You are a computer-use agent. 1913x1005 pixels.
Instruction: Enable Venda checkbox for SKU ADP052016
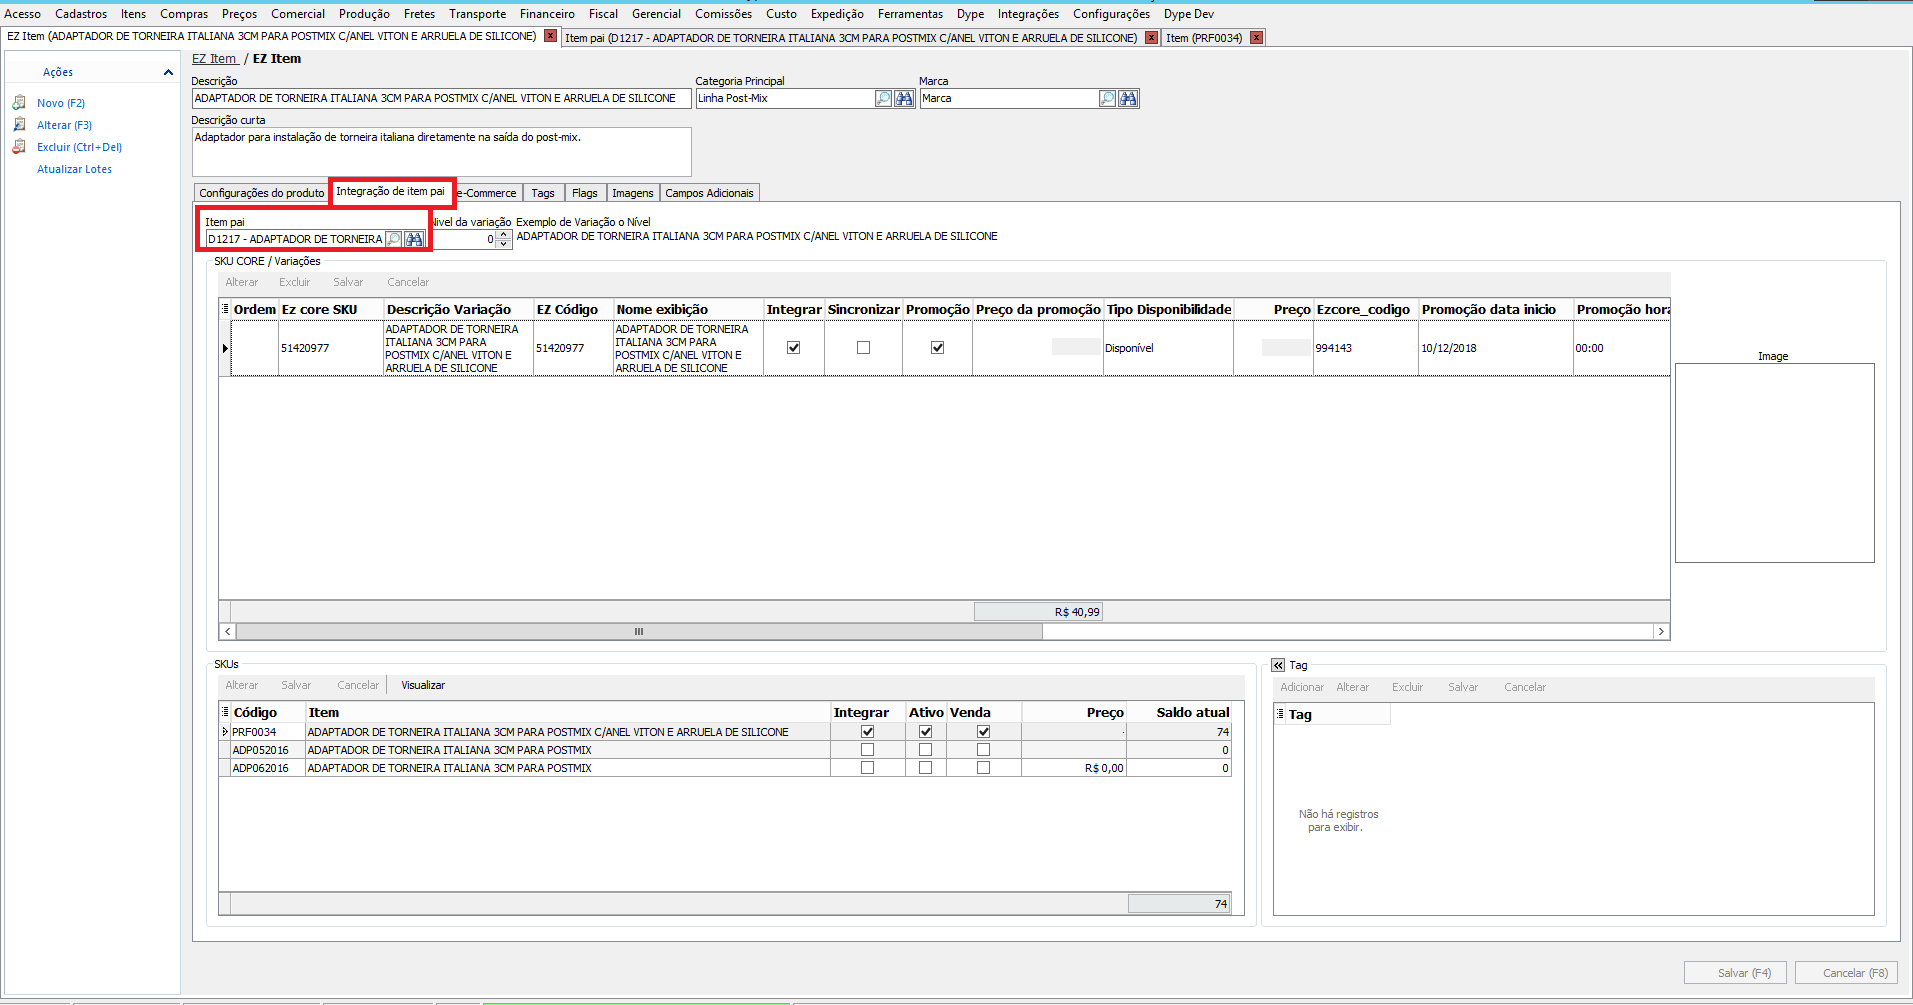[984, 750]
